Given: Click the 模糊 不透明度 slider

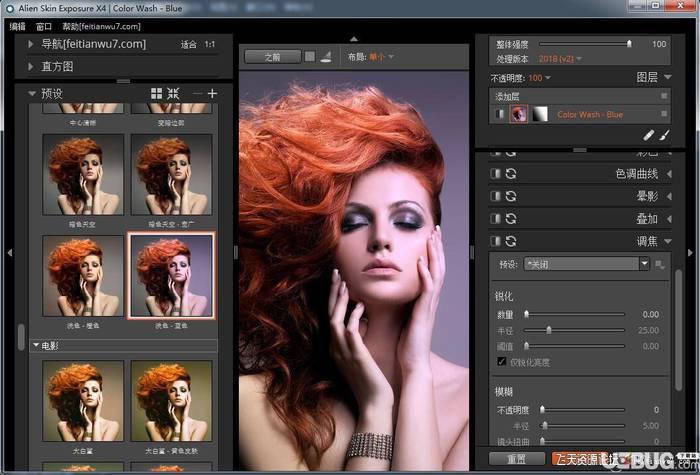Looking at the screenshot, I should (x=582, y=409).
